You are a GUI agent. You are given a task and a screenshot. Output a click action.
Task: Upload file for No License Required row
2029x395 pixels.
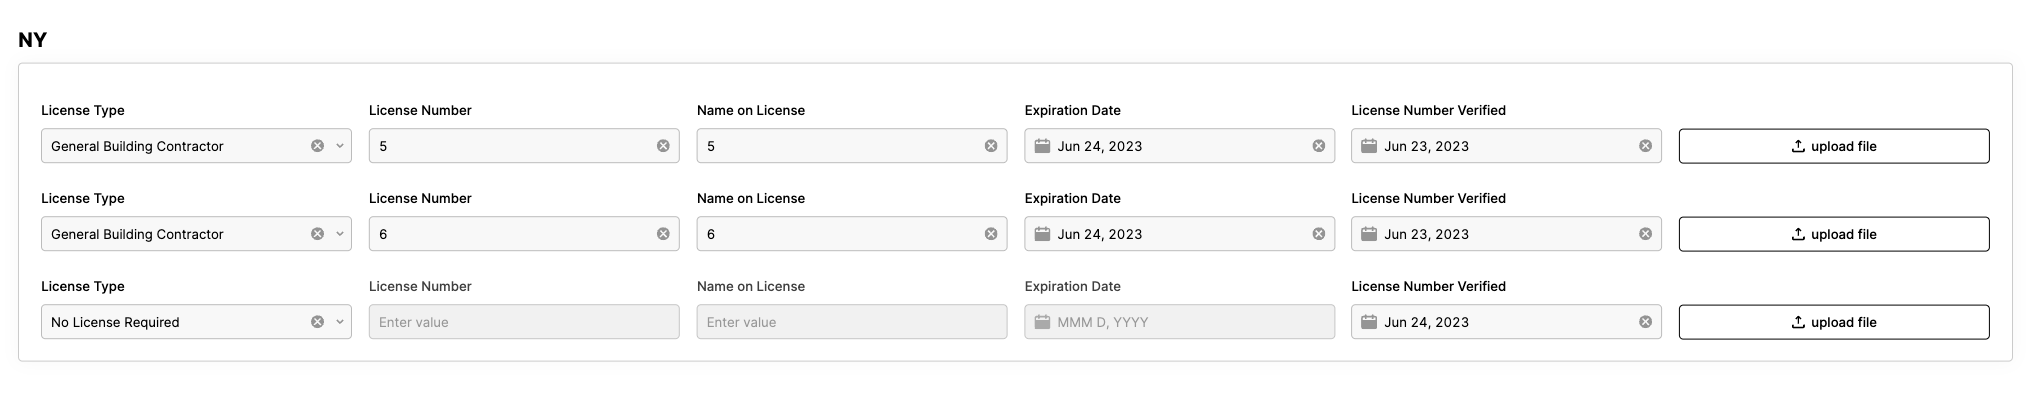click(x=1834, y=322)
